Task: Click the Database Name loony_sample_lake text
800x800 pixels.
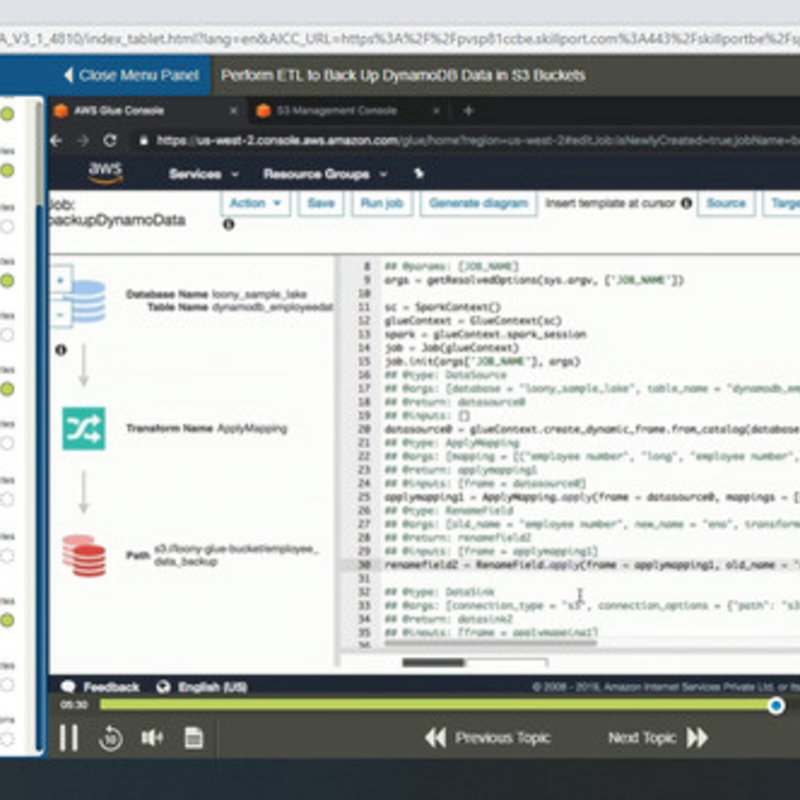Action: (x=216, y=294)
